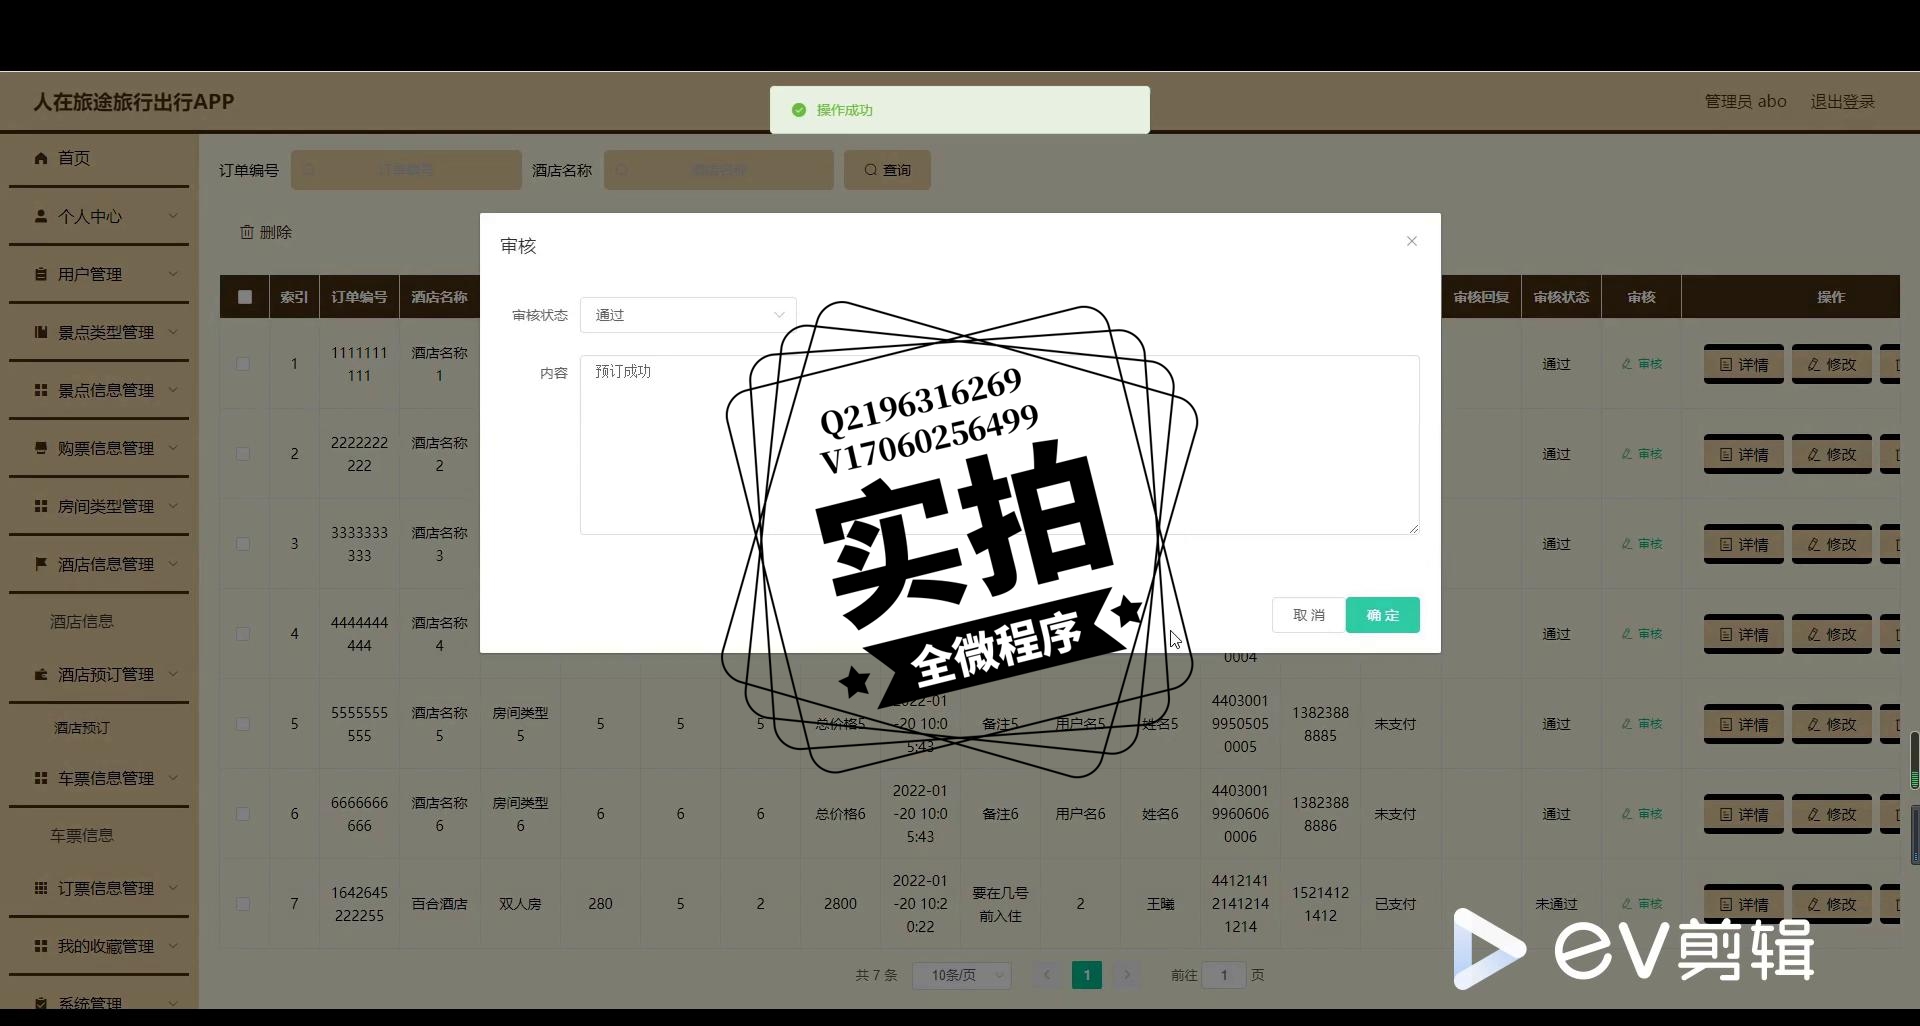Check the row 2 checkbox
The height and width of the screenshot is (1026, 1920).
point(243,454)
